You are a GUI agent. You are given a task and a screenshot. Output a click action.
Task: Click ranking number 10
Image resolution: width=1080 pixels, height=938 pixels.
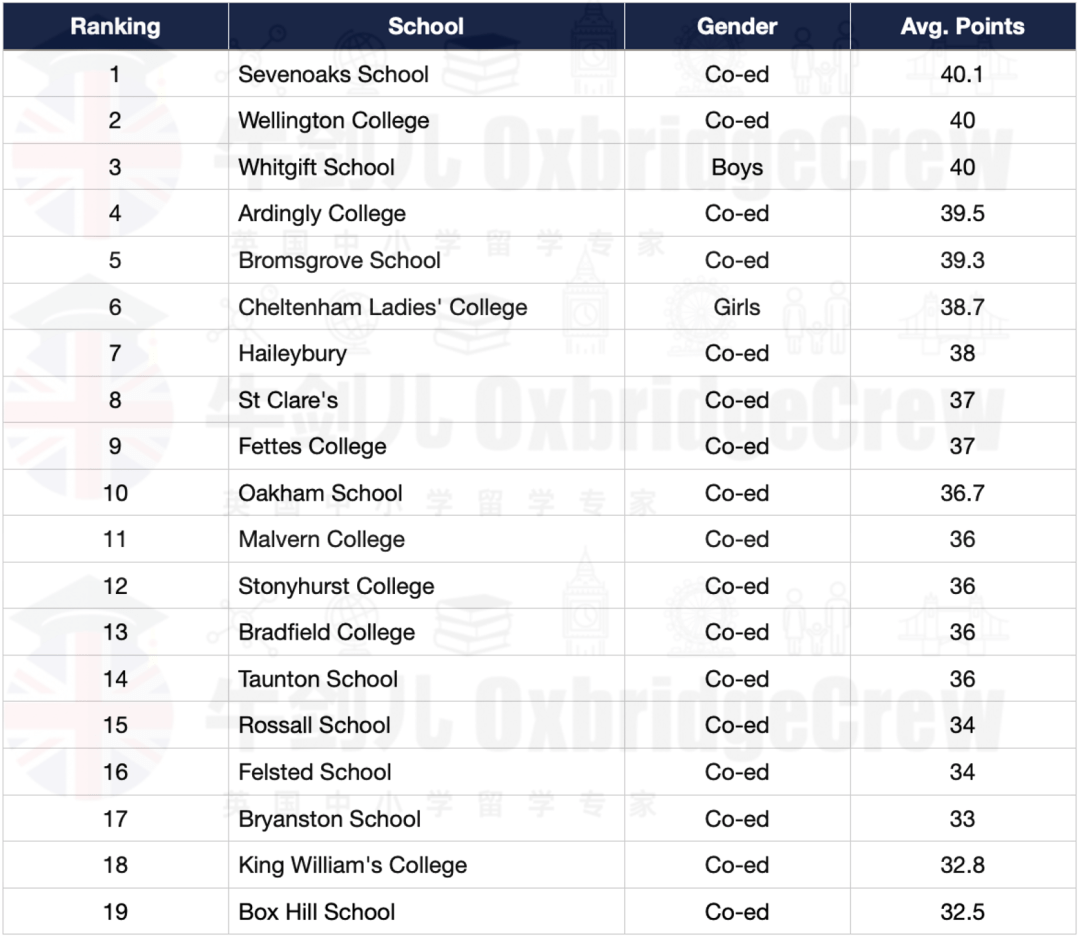pyautogui.click(x=115, y=493)
